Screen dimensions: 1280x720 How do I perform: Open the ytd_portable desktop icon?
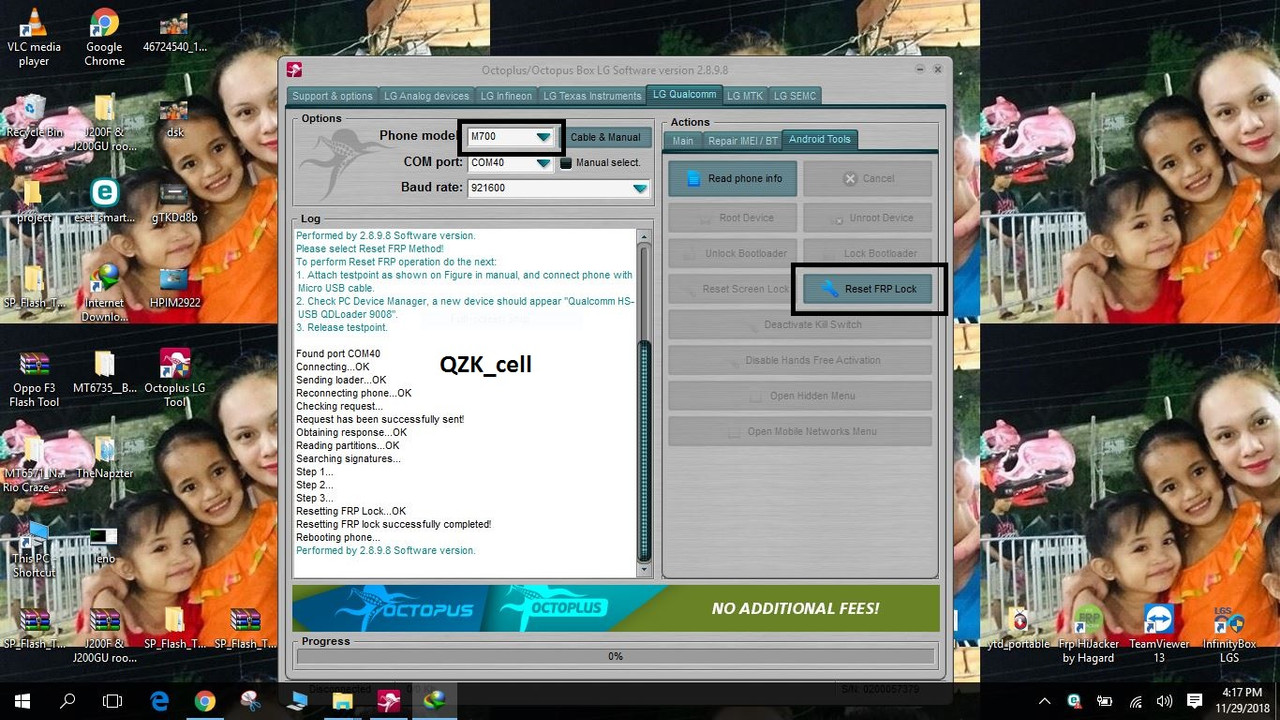pos(1019,627)
